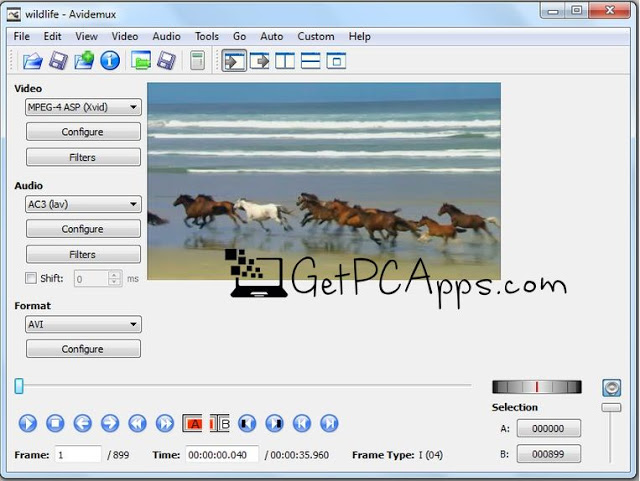Open the Video menu

pos(125,36)
